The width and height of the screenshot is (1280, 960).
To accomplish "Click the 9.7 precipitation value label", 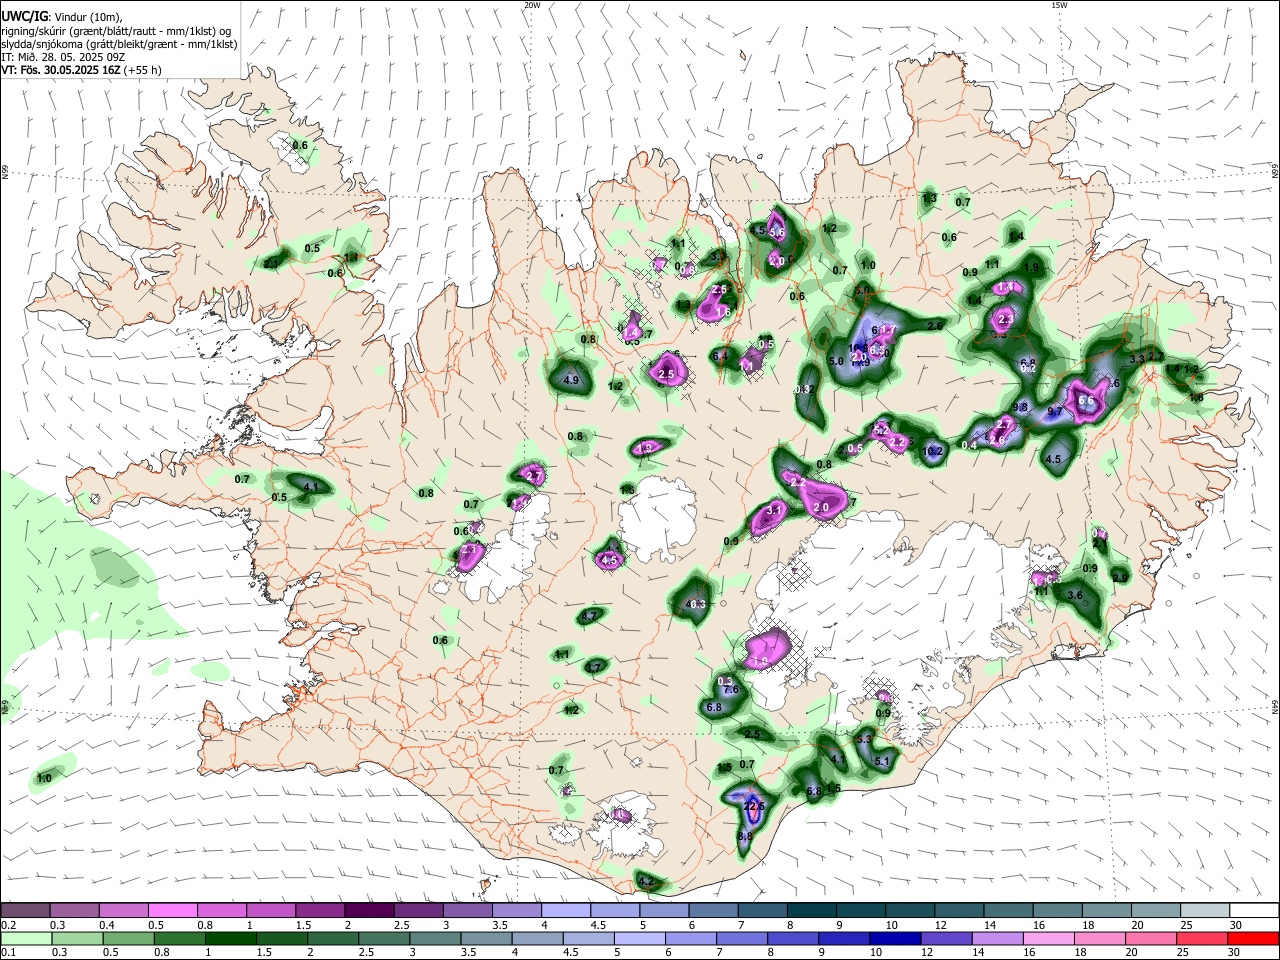I will pos(1055,411).
